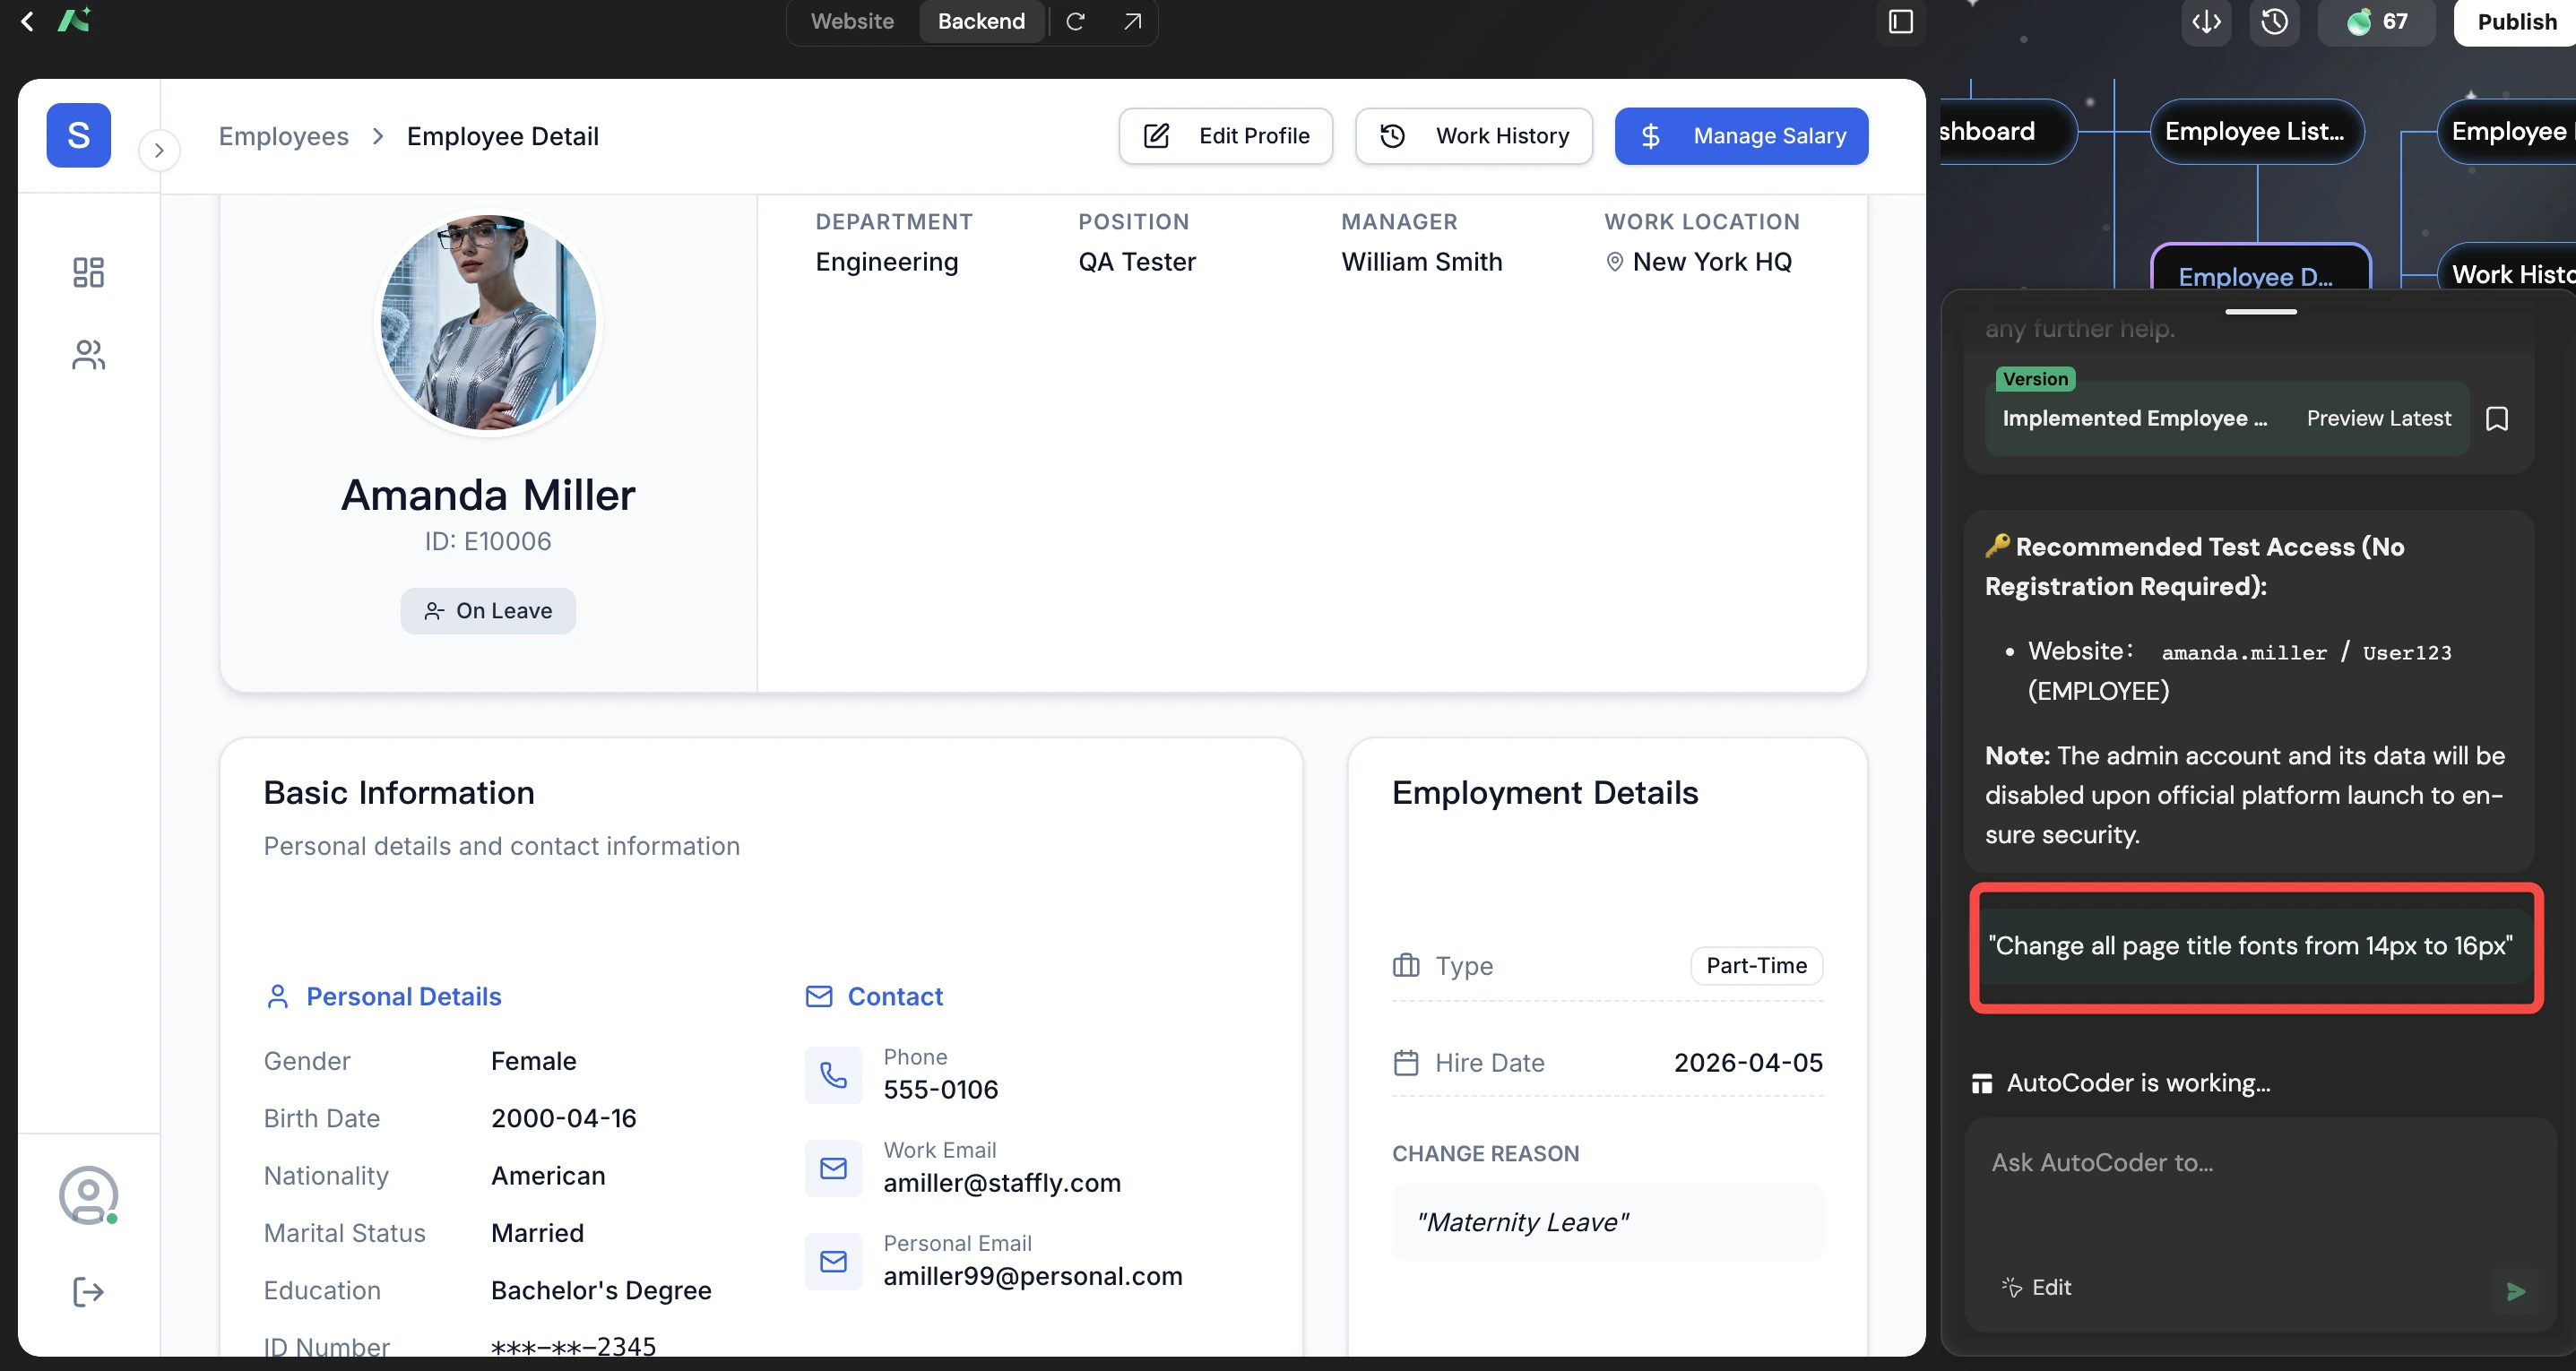Expand the sidebar with chevron button
This screenshot has width=2576, height=1371.
pos(159,150)
